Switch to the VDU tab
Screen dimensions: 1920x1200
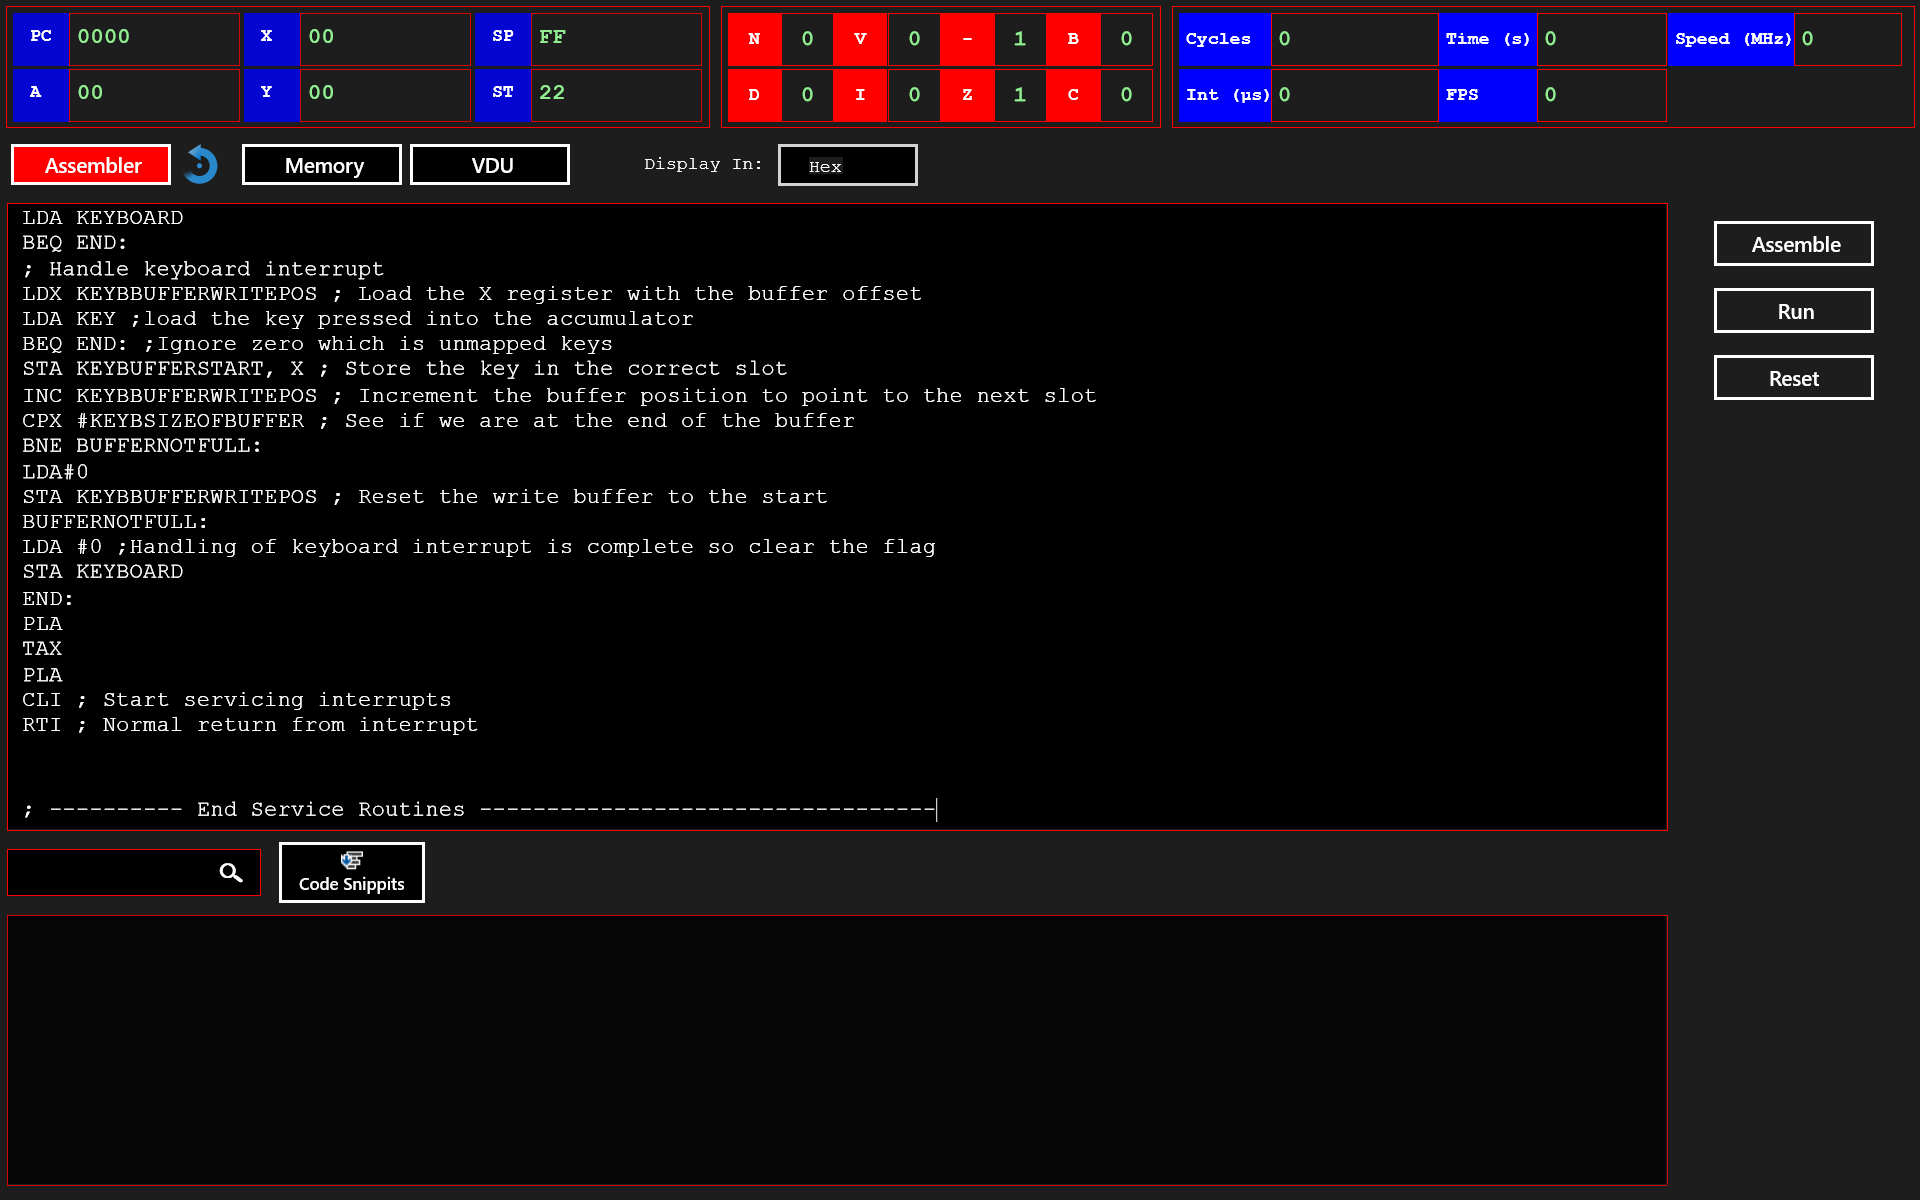pos(490,165)
